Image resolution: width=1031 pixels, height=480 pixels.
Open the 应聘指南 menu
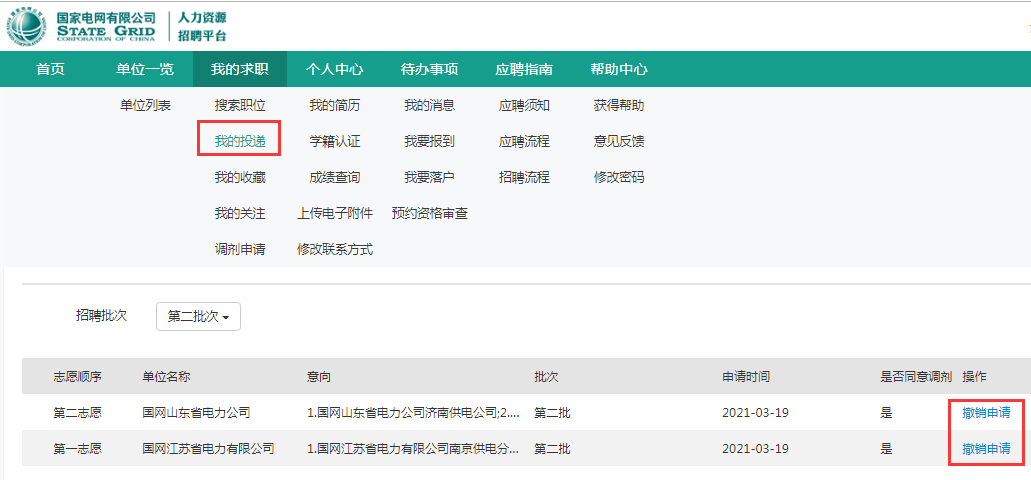pos(524,69)
